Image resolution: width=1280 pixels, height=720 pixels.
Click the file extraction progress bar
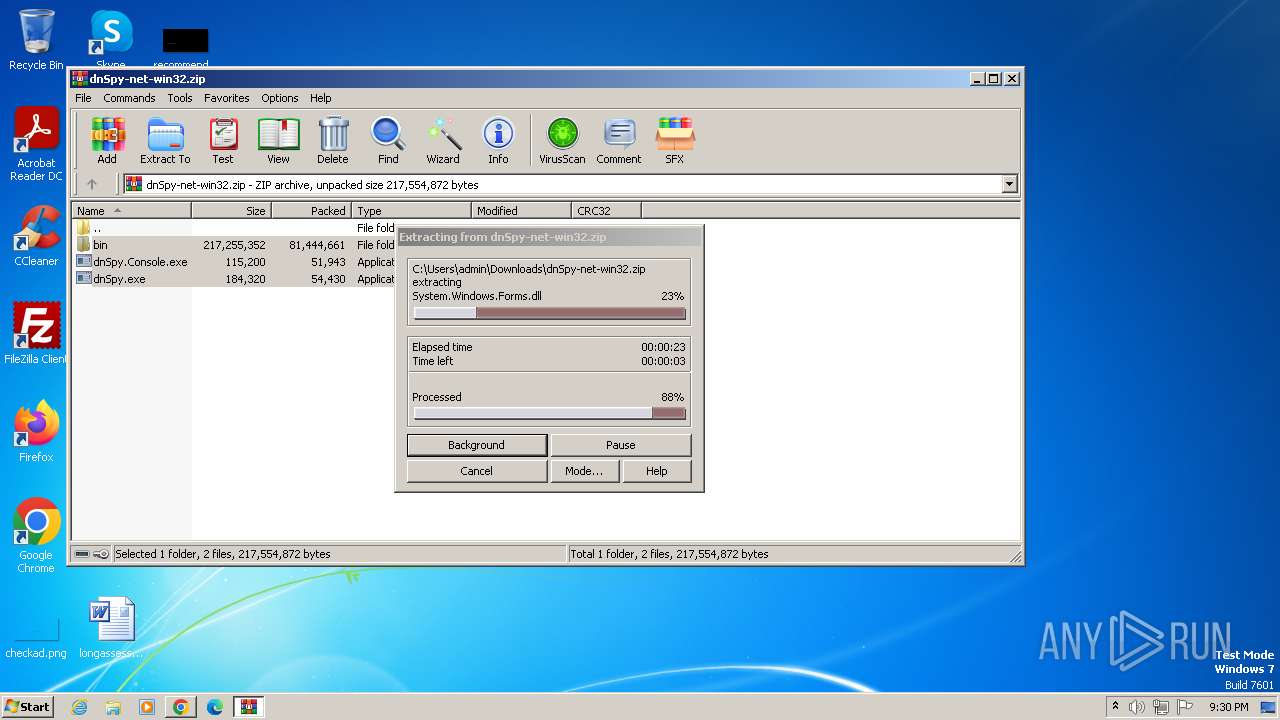(x=550, y=313)
